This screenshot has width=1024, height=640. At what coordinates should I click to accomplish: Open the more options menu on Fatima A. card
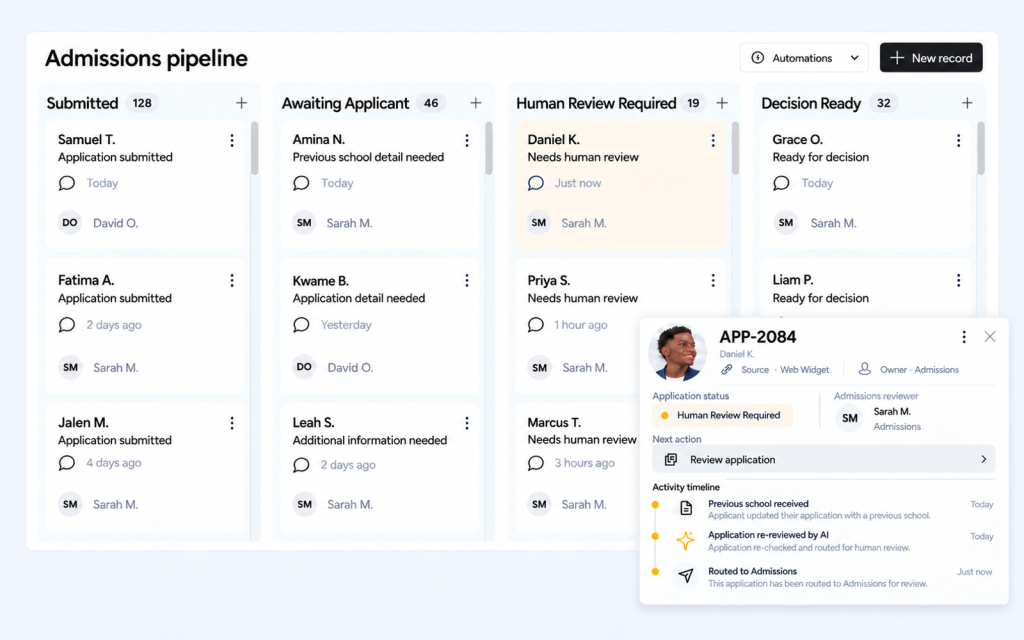click(x=232, y=281)
